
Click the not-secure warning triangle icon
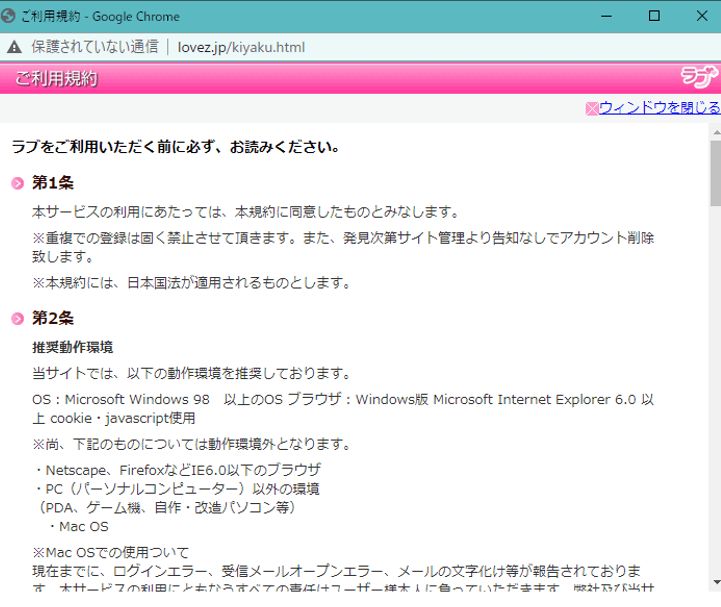[14, 47]
